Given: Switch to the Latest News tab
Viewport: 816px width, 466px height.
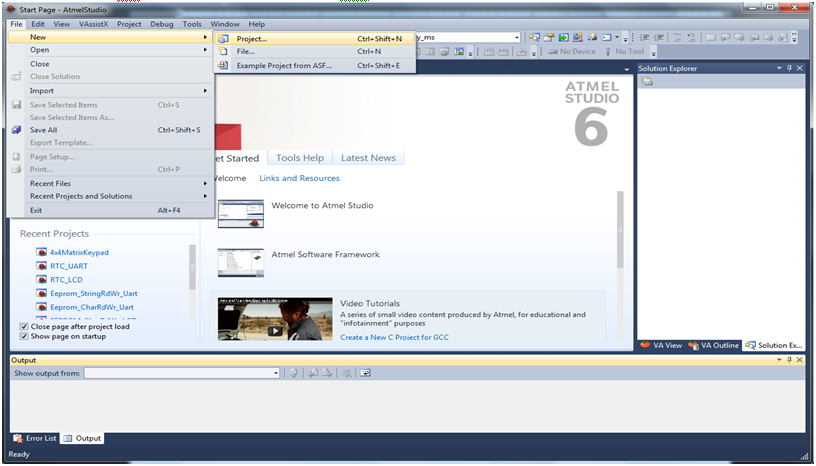Looking at the screenshot, I should 368,158.
